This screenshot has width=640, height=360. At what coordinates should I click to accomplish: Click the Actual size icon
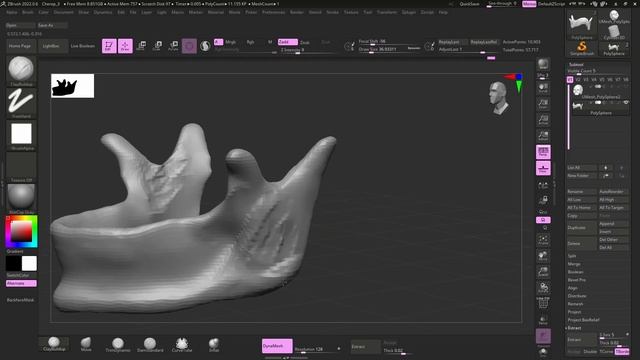pyautogui.click(x=543, y=120)
